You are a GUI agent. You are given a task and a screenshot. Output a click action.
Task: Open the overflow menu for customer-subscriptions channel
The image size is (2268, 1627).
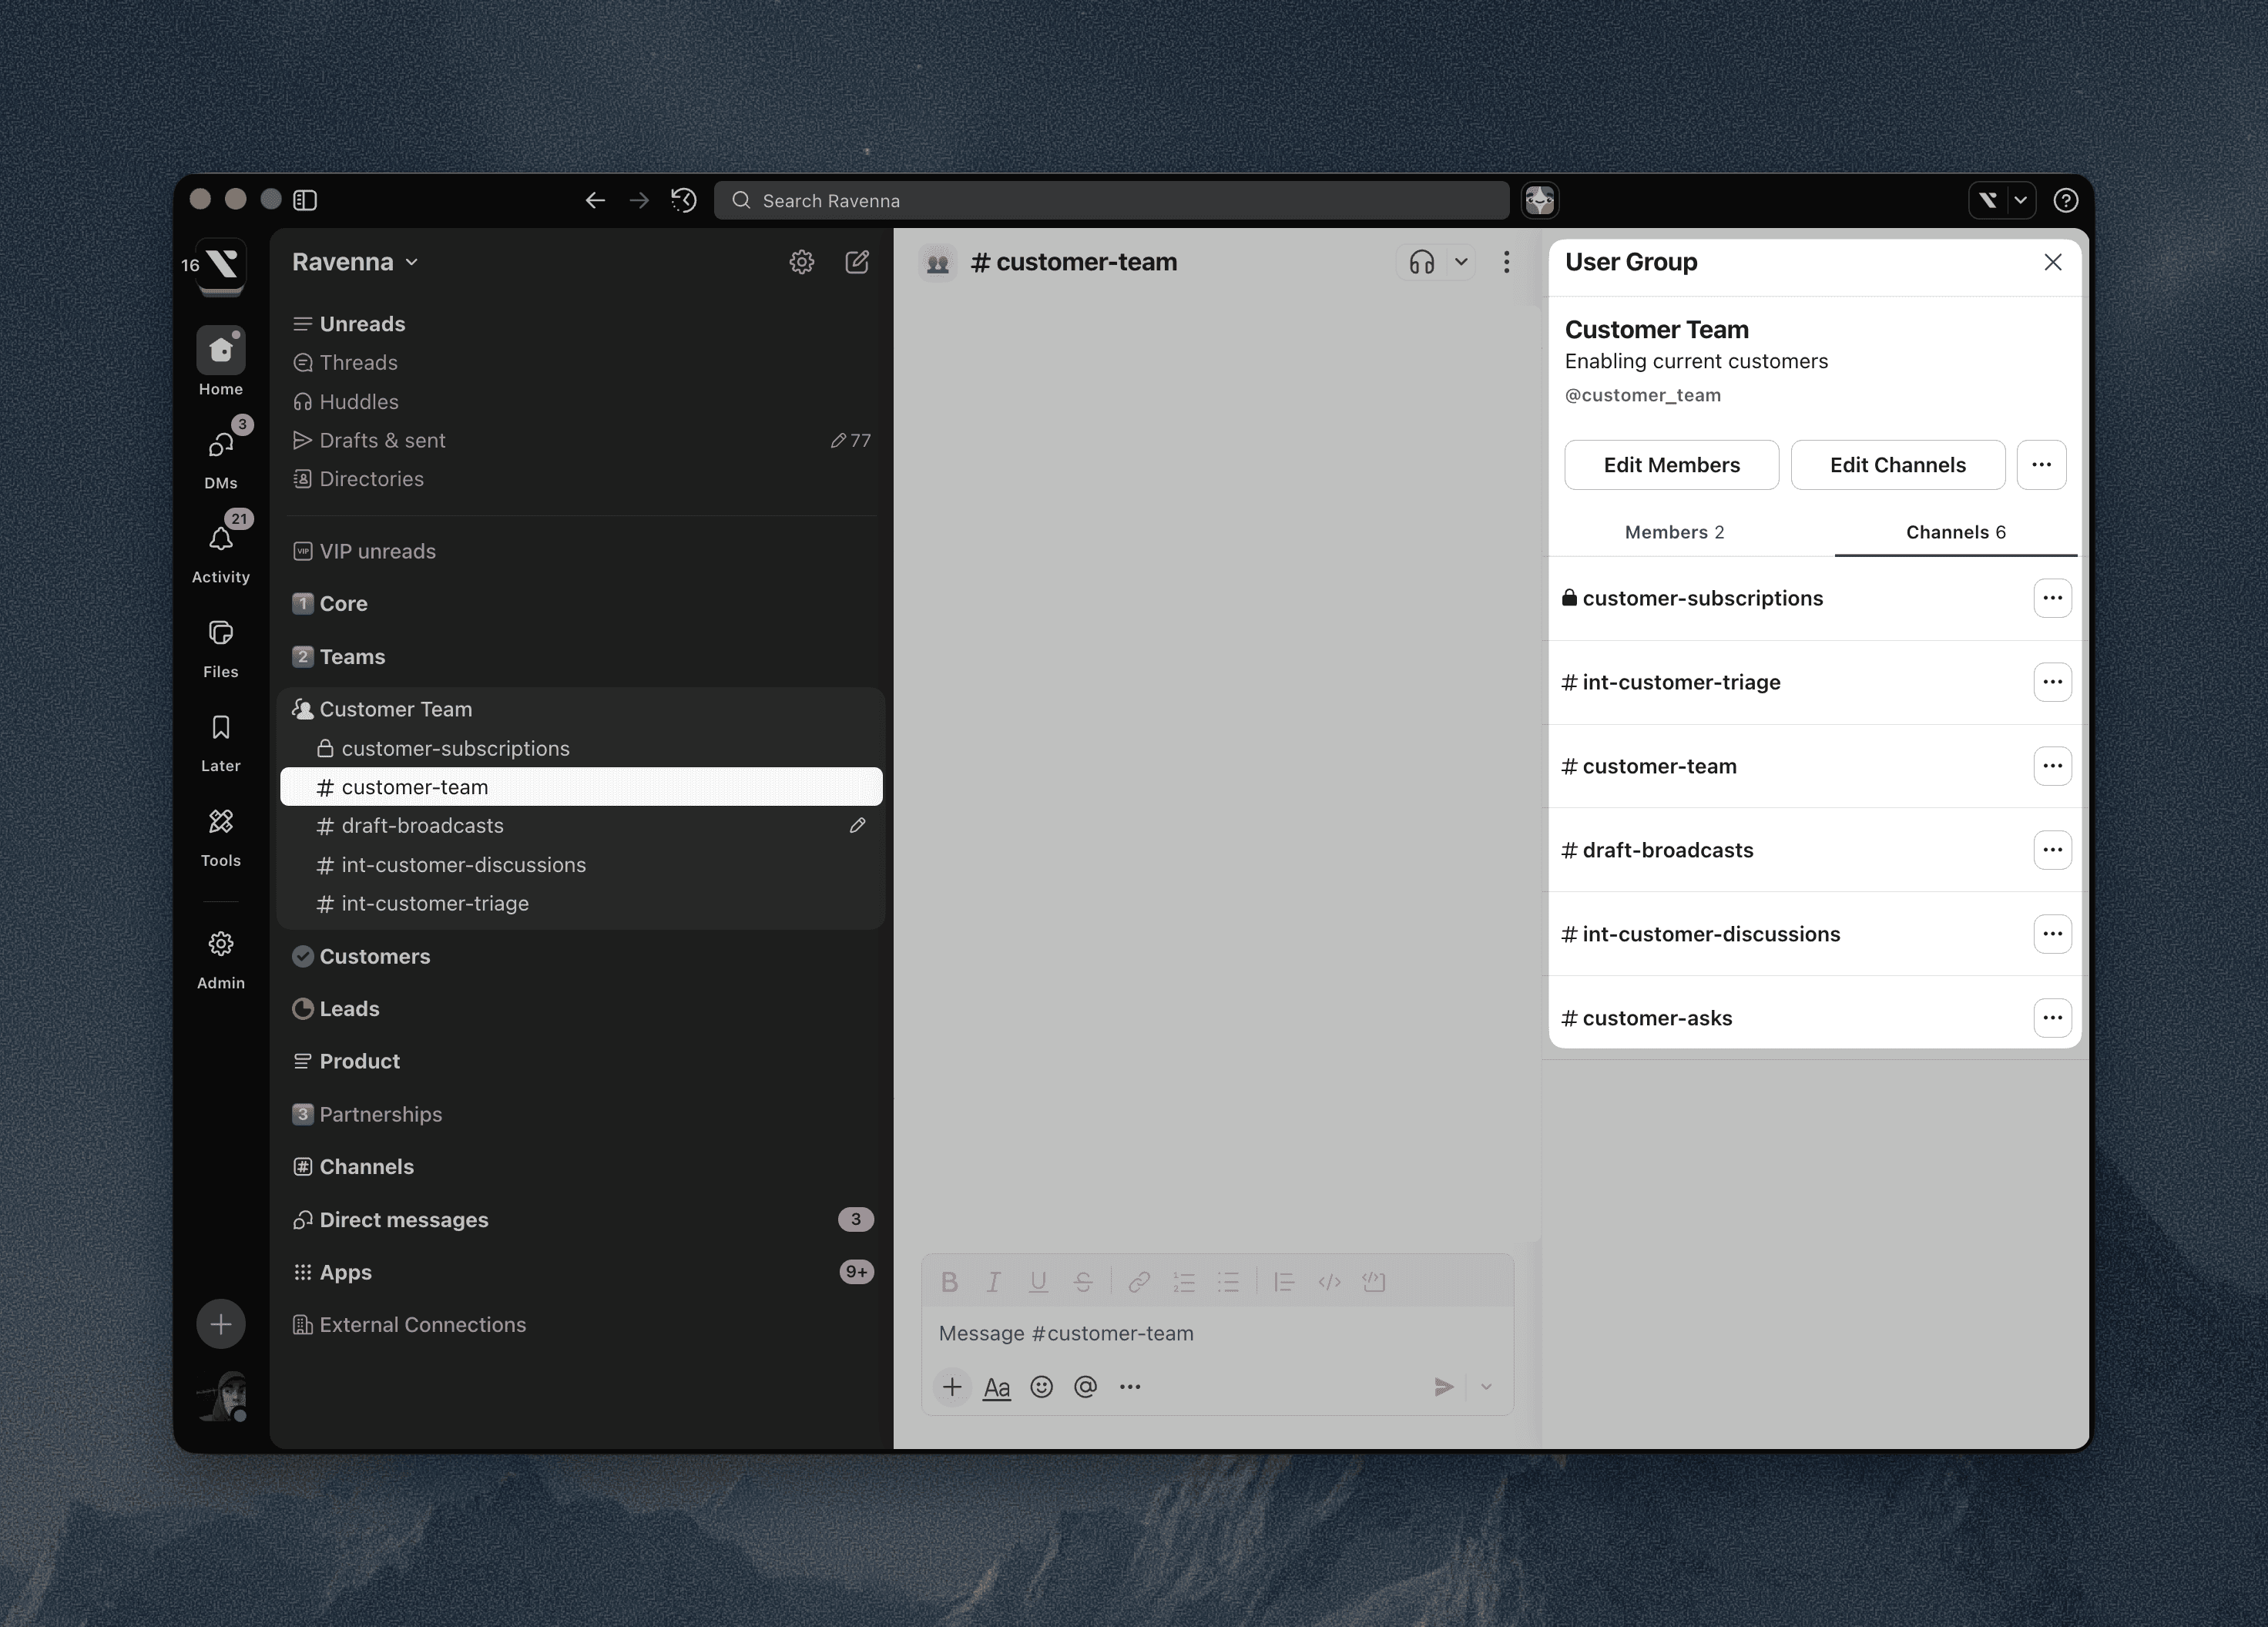click(x=2053, y=598)
